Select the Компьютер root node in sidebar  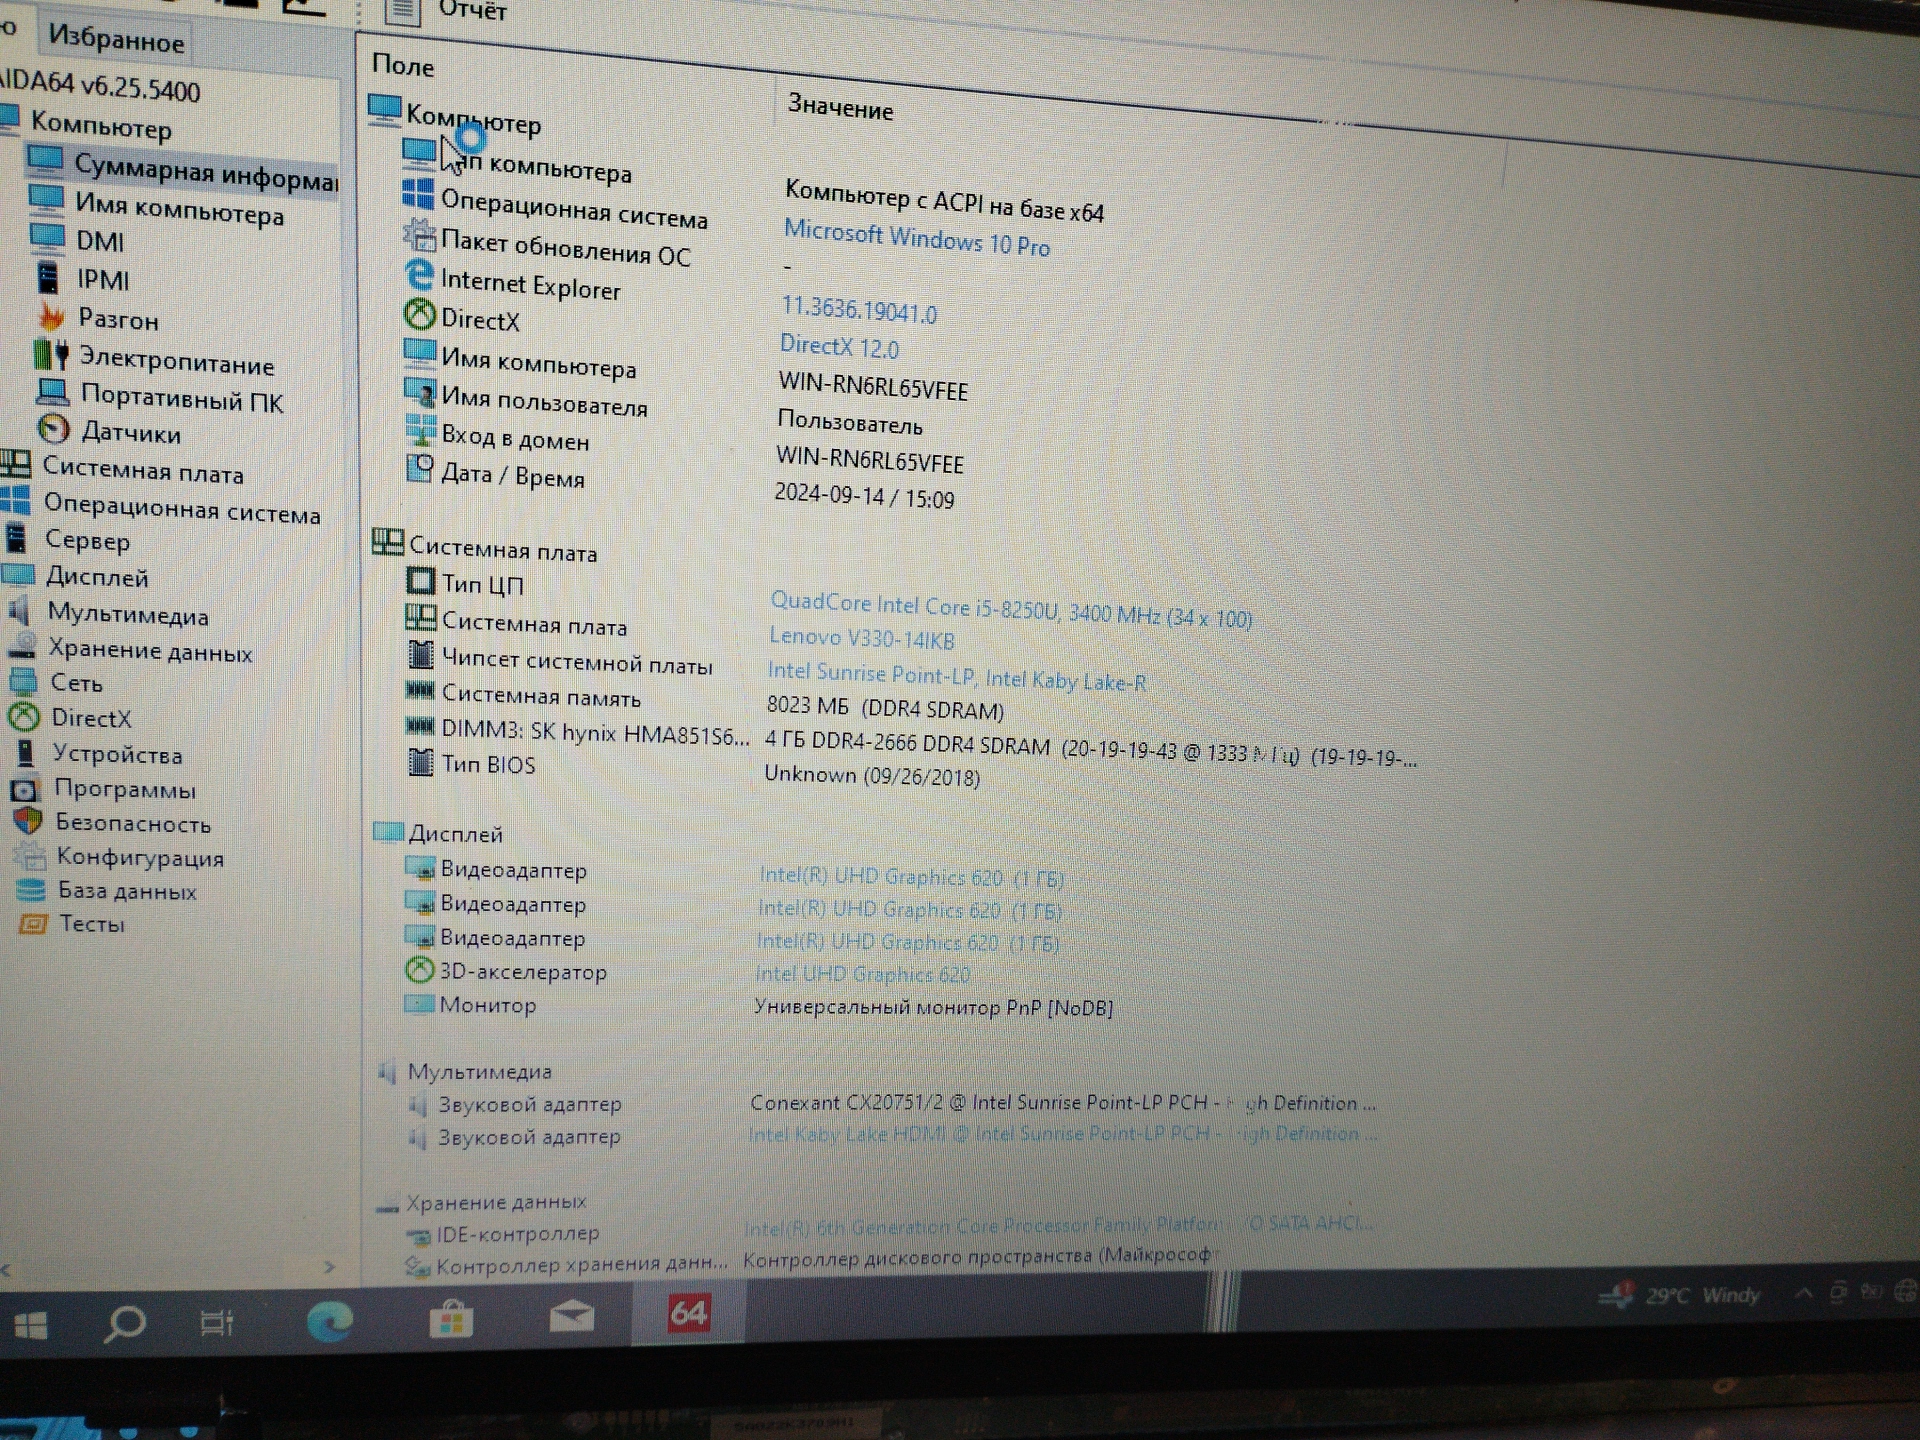coord(101,126)
